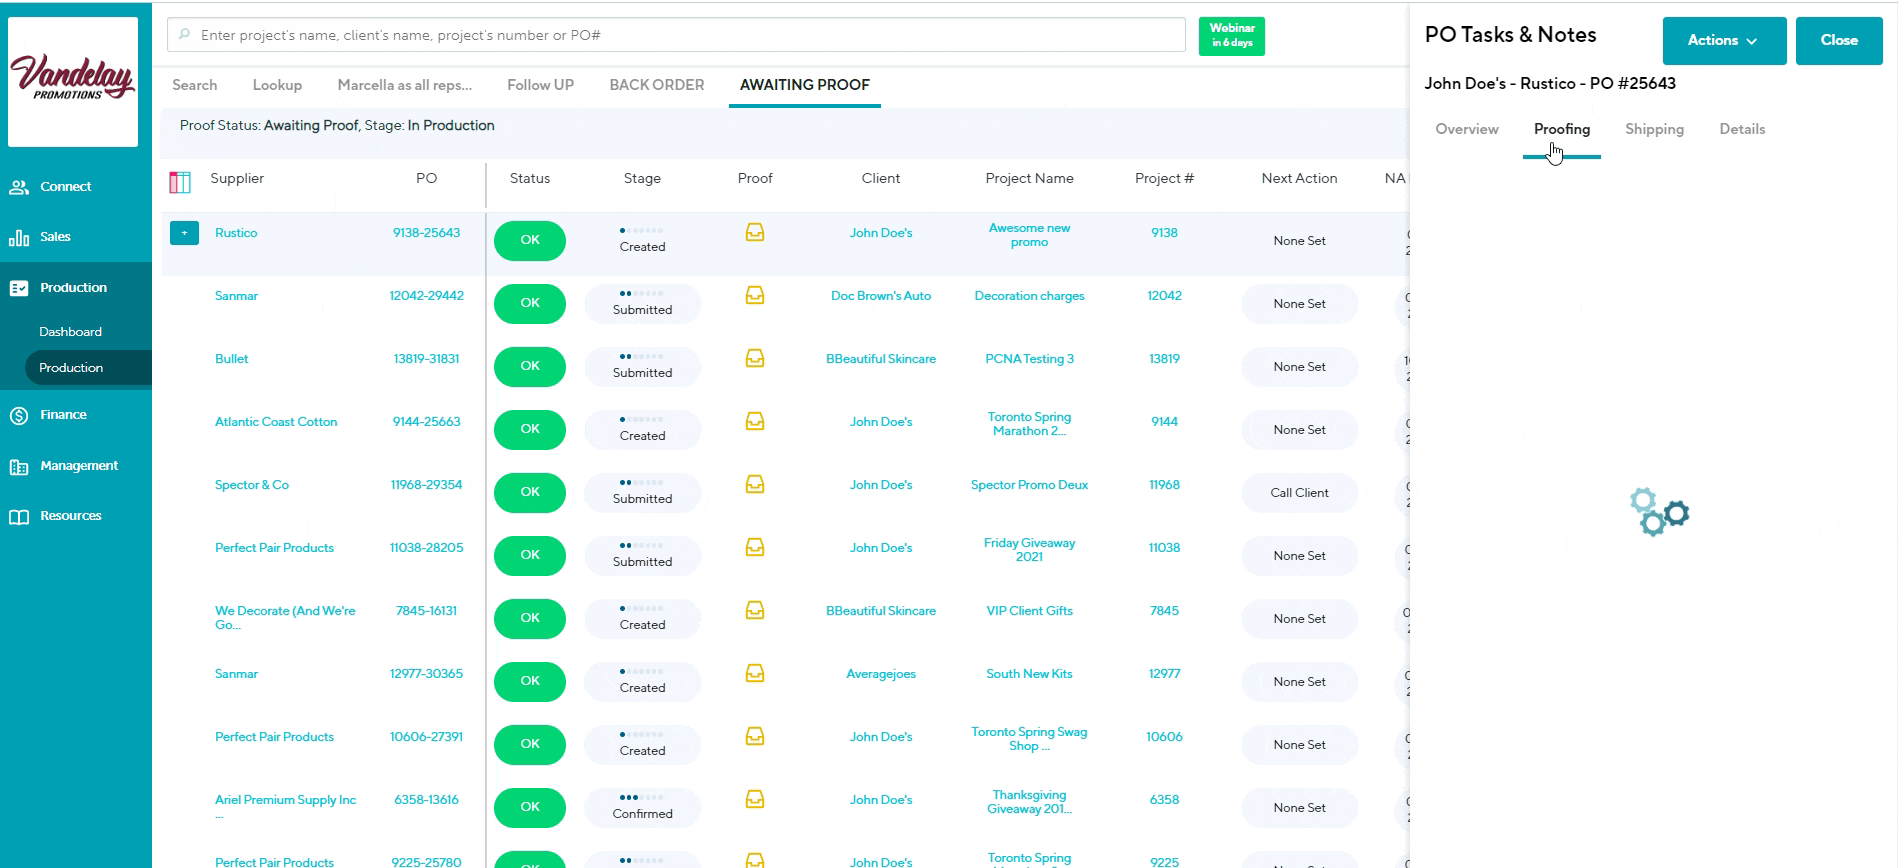Focus the project search input field
1898x868 pixels.
pos(676,35)
